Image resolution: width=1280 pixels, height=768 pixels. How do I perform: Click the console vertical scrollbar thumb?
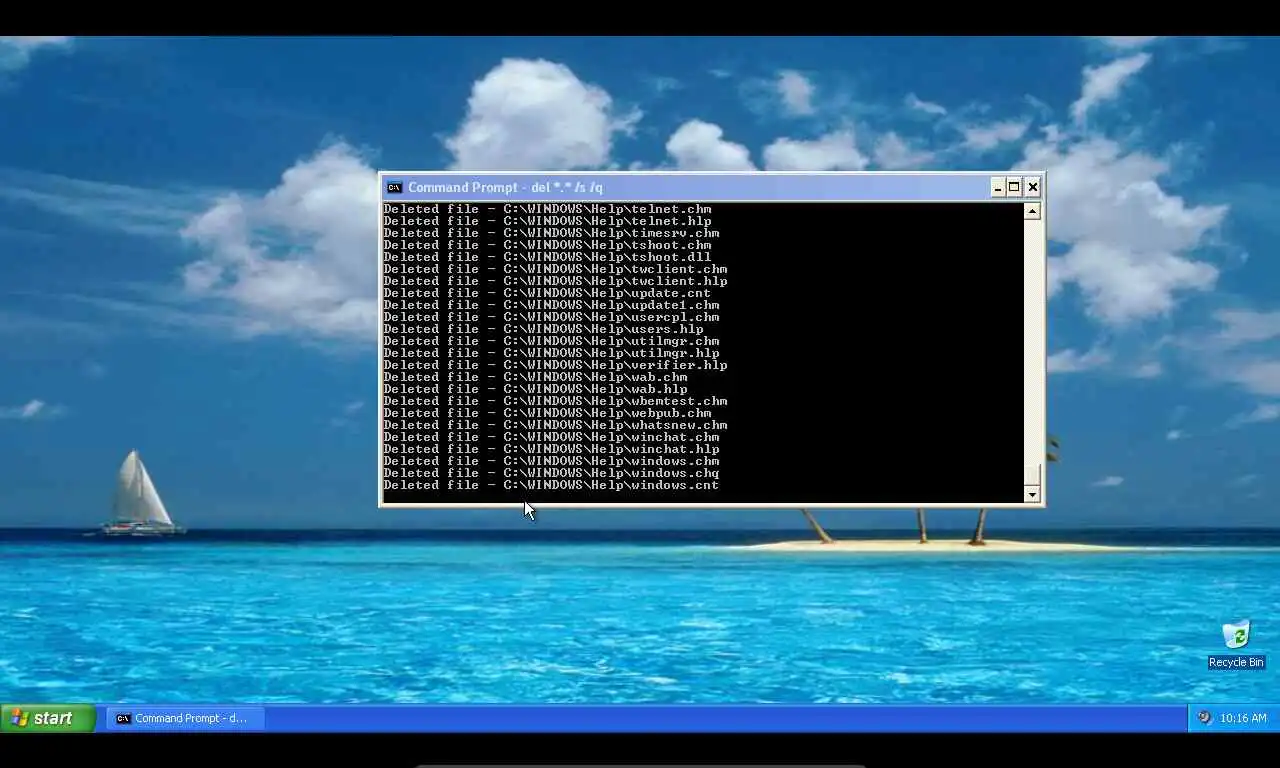point(1032,475)
